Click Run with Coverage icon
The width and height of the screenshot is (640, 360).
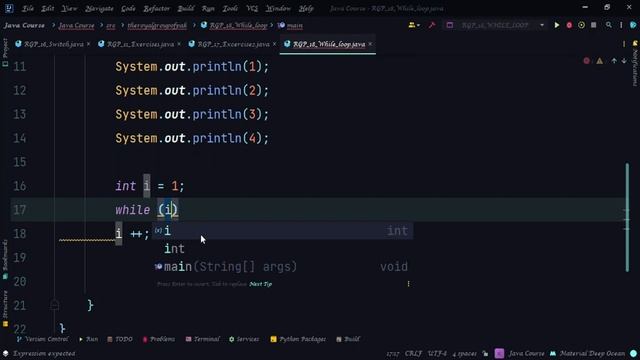(x=581, y=25)
